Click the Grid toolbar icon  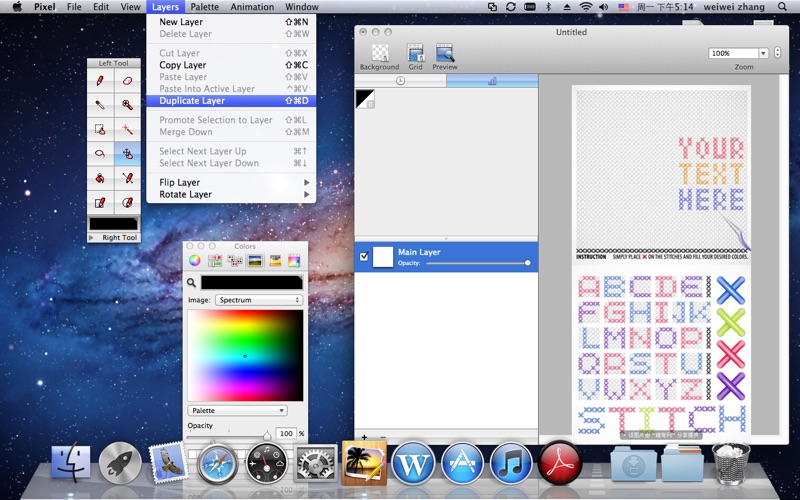click(x=415, y=57)
